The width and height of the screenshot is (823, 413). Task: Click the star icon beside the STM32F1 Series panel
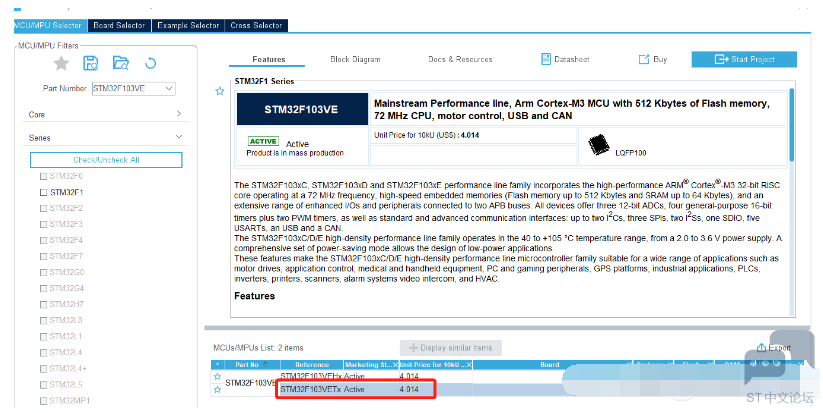click(x=220, y=91)
